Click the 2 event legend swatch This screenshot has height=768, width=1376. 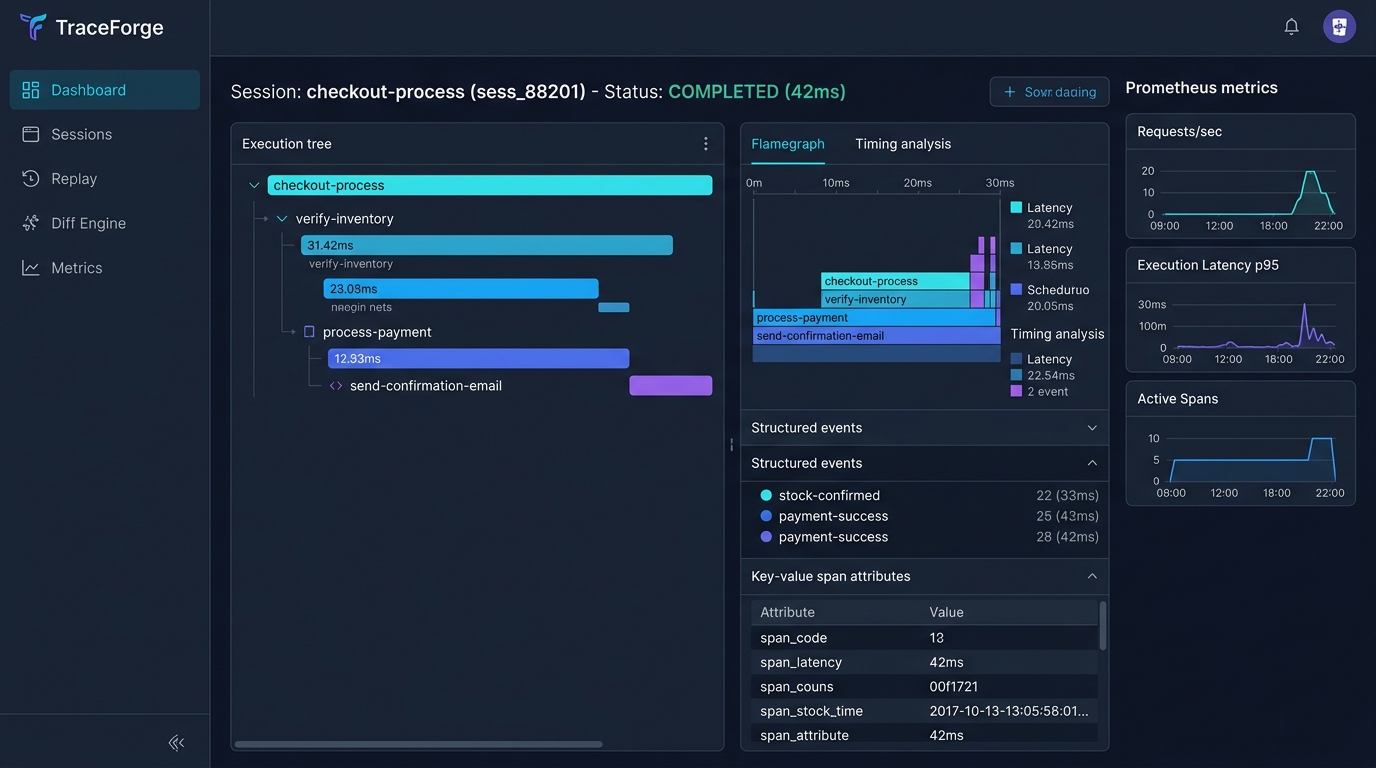click(x=1016, y=391)
